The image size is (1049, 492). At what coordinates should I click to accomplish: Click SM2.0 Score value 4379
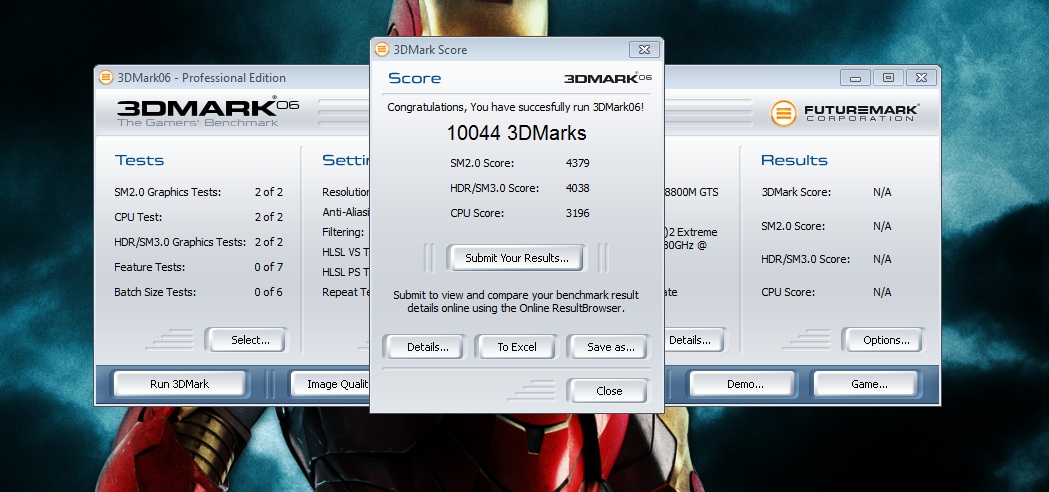577,163
